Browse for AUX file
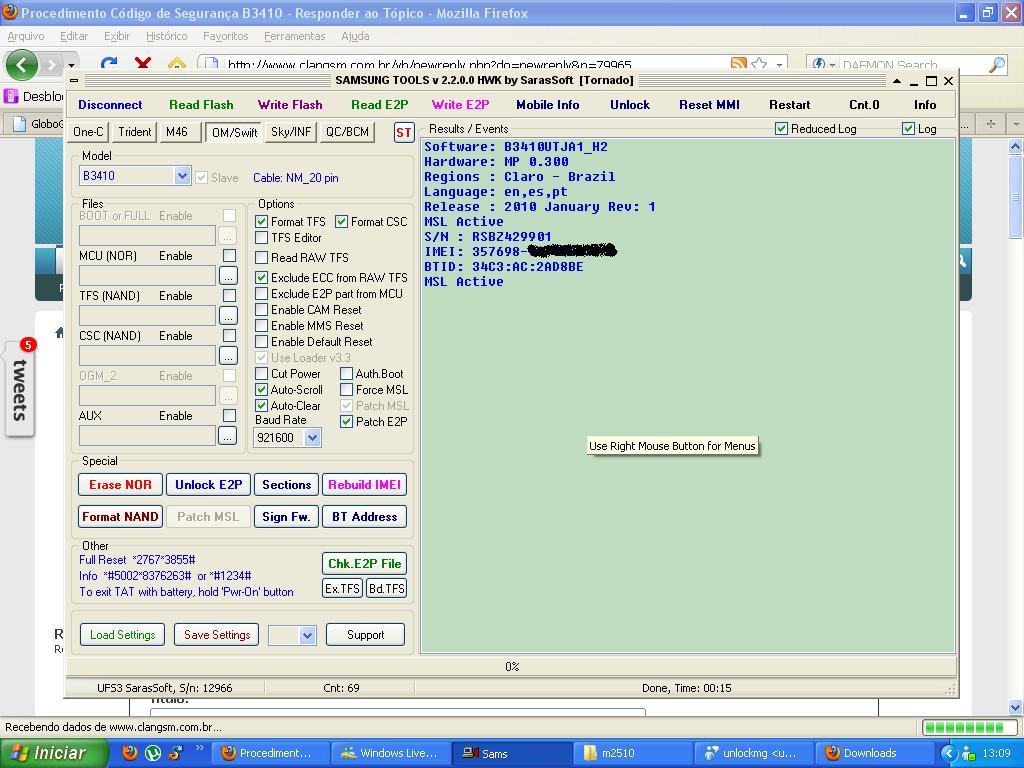This screenshot has height=768, width=1024. click(x=227, y=436)
